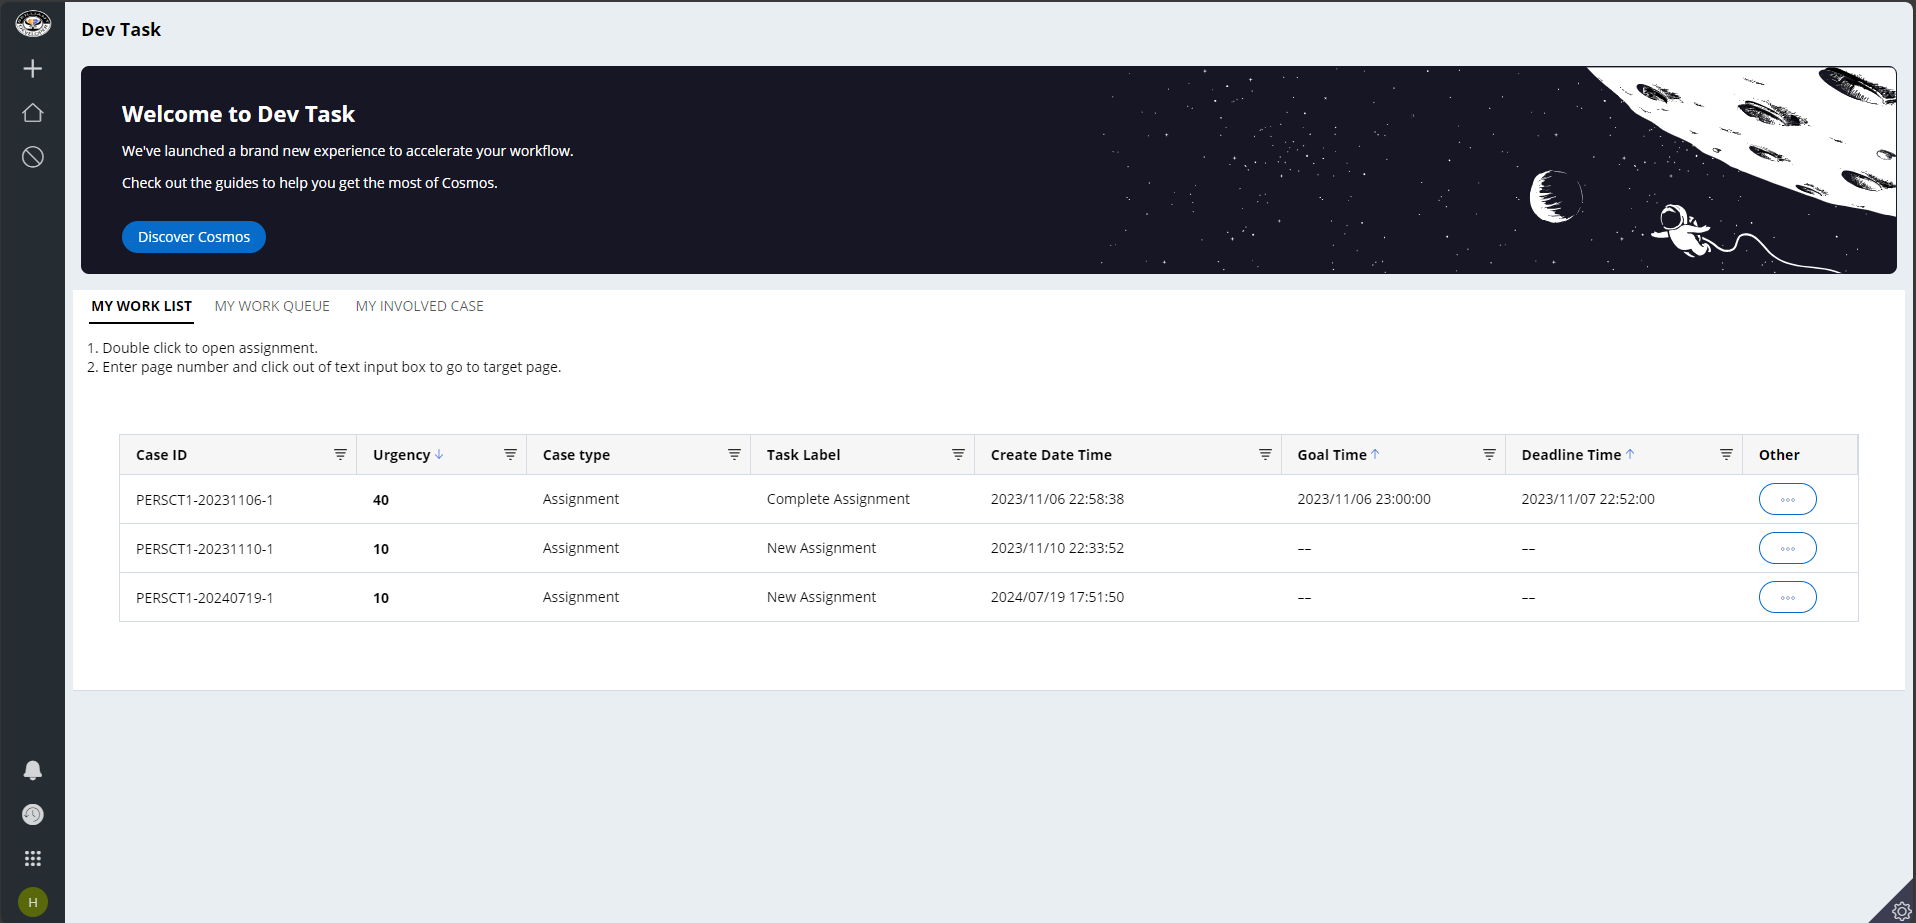Open more actions for case PERSCT1-20240719-1

[x=1787, y=597]
